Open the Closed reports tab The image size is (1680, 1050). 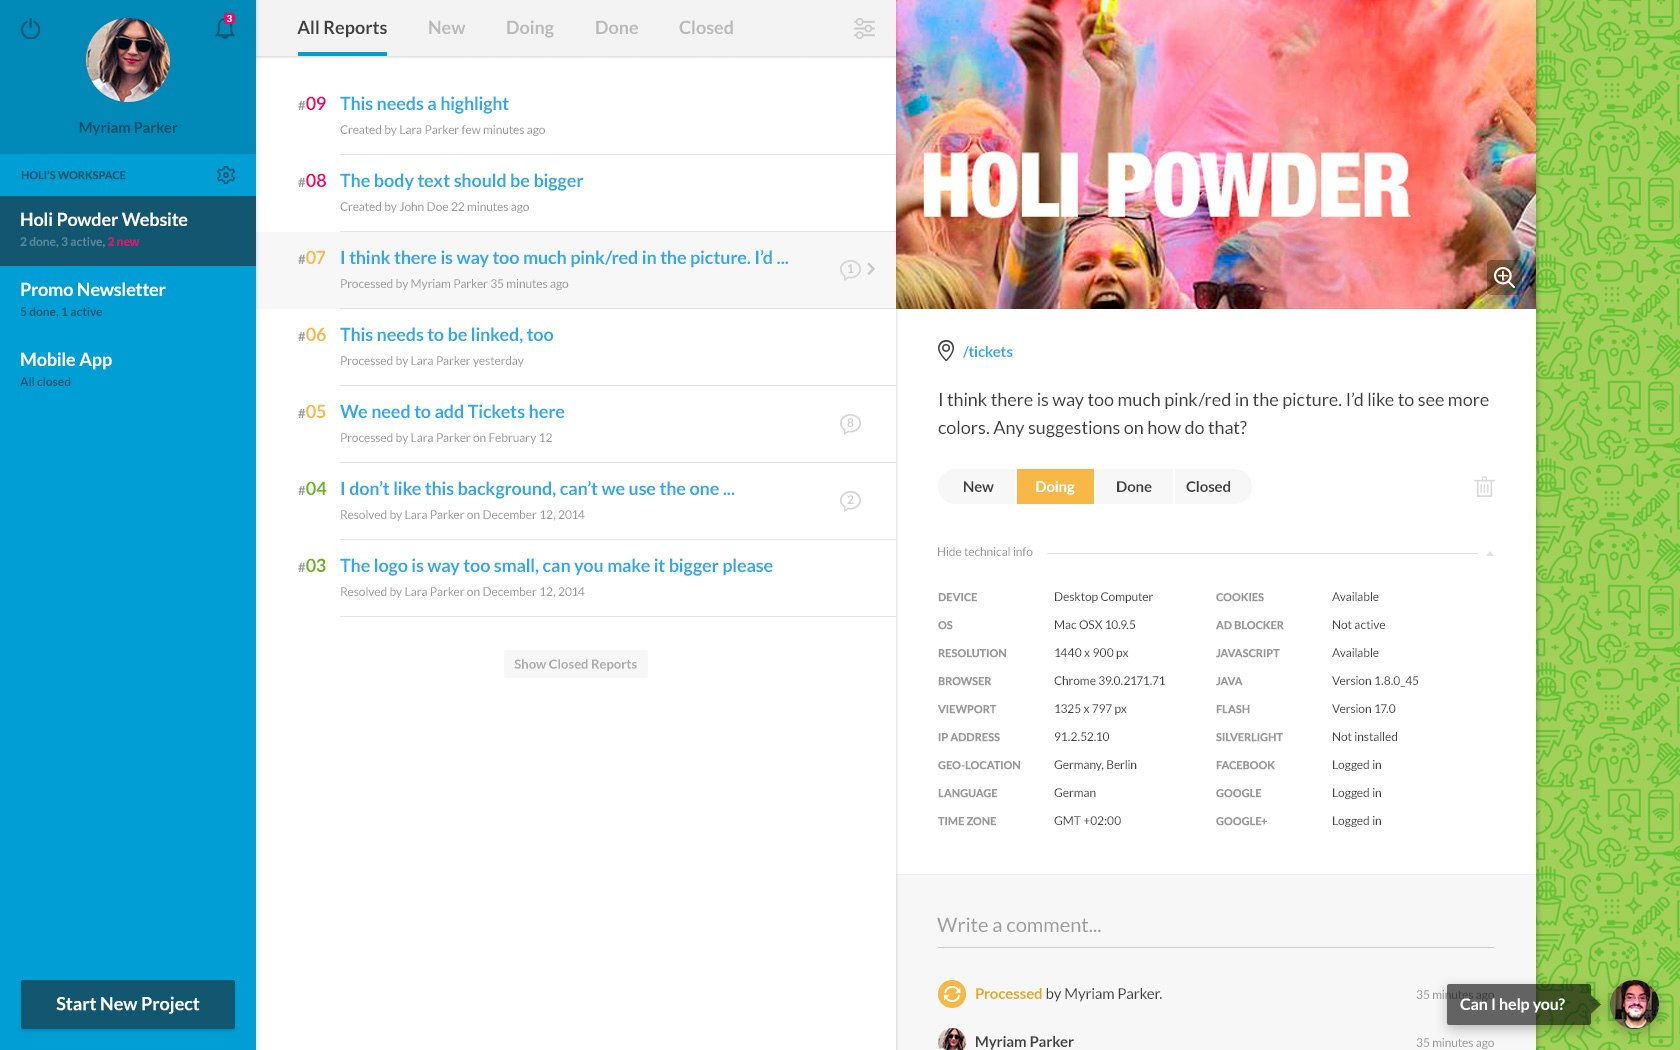click(705, 27)
